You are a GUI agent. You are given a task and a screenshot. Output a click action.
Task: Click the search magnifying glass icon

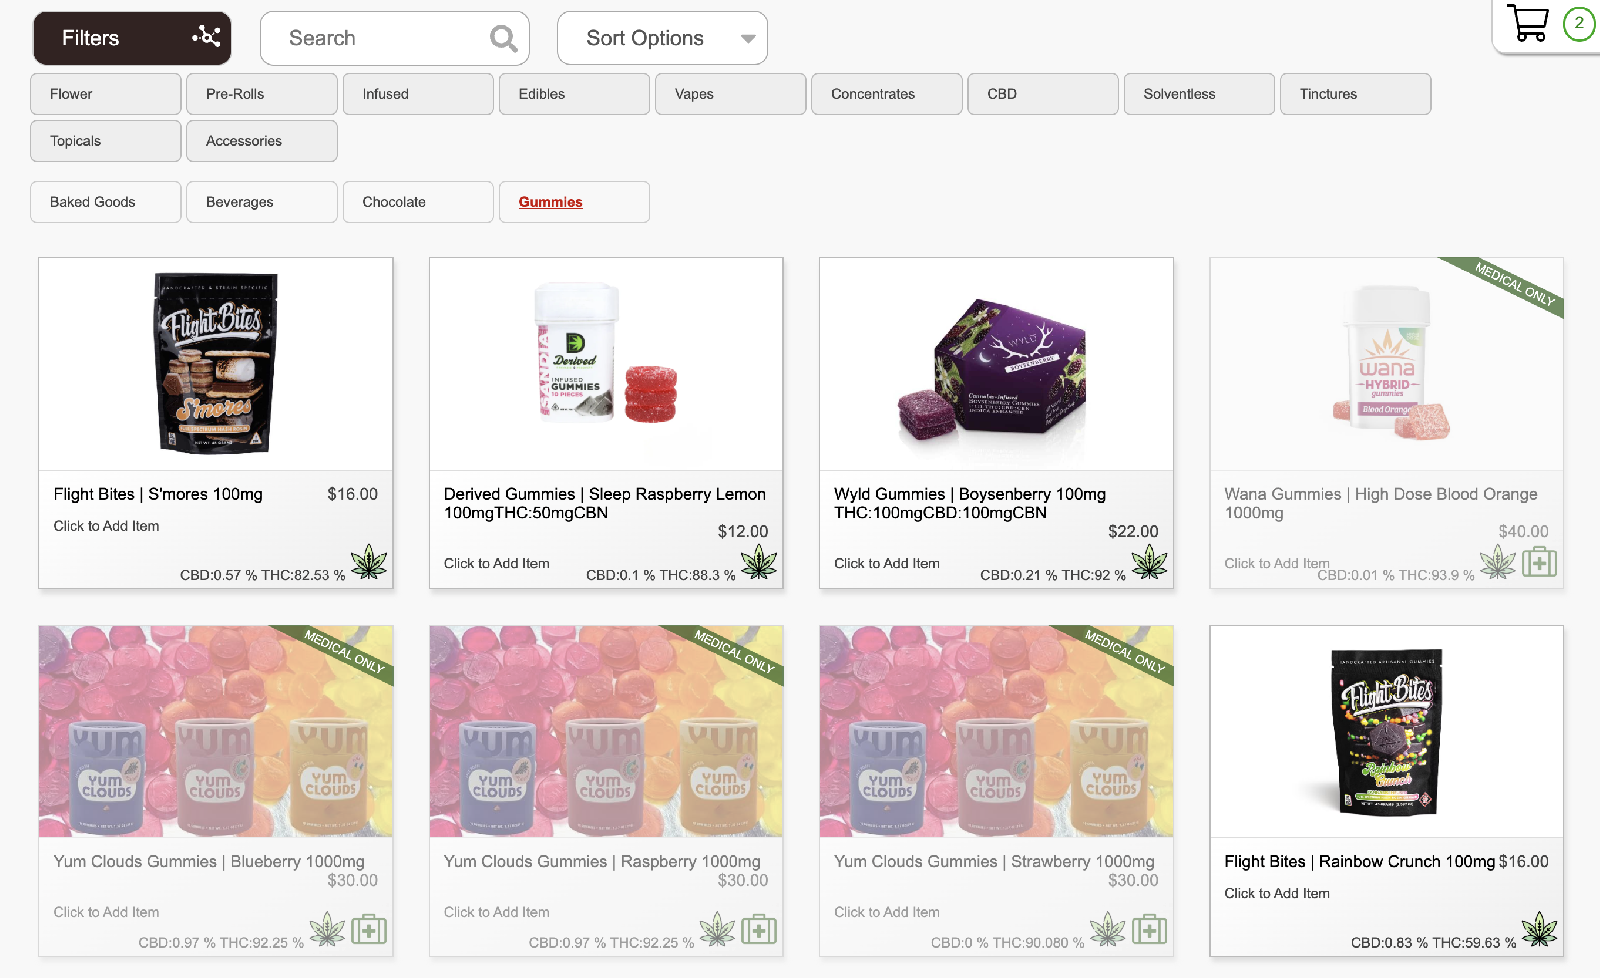pyautogui.click(x=503, y=39)
